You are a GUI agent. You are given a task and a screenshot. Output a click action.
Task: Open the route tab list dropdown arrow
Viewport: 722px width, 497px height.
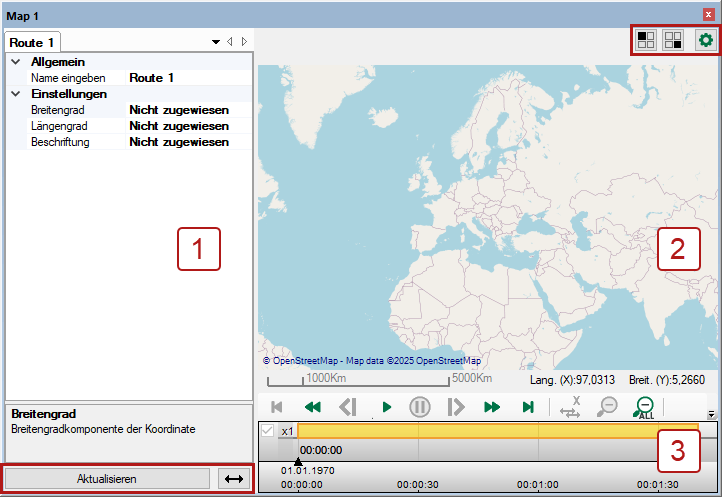click(215, 42)
